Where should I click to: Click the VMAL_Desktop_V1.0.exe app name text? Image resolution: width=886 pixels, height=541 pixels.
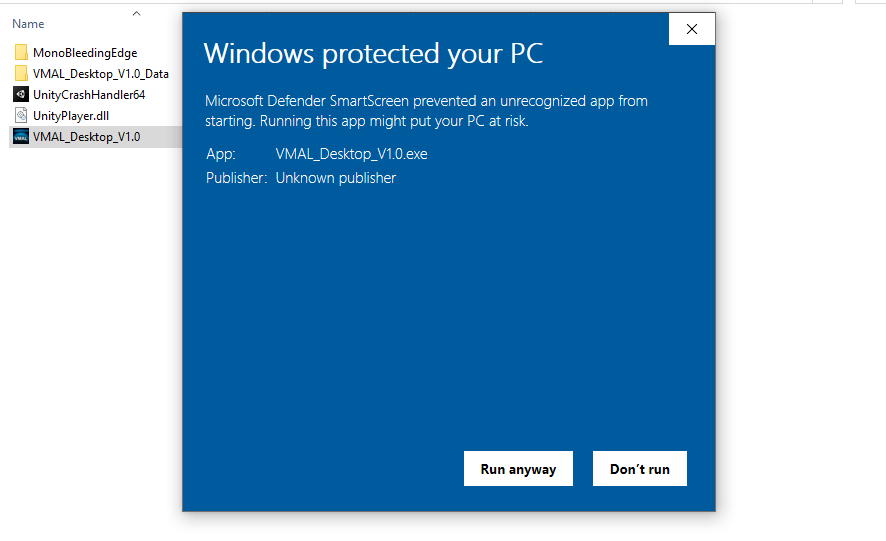pyautogui.click(x=351, y=154)
